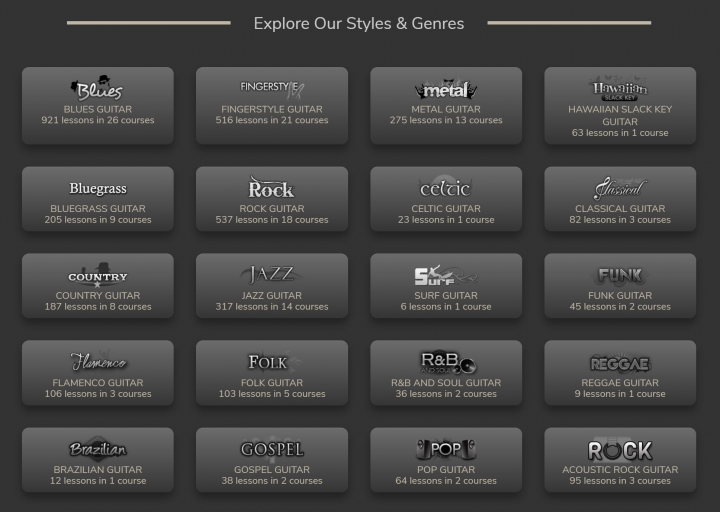Screen dimensions: 720x512
Task: Click '12 lessons in 1 course' text
Action: pyautogui.click(x=98, y=481)
